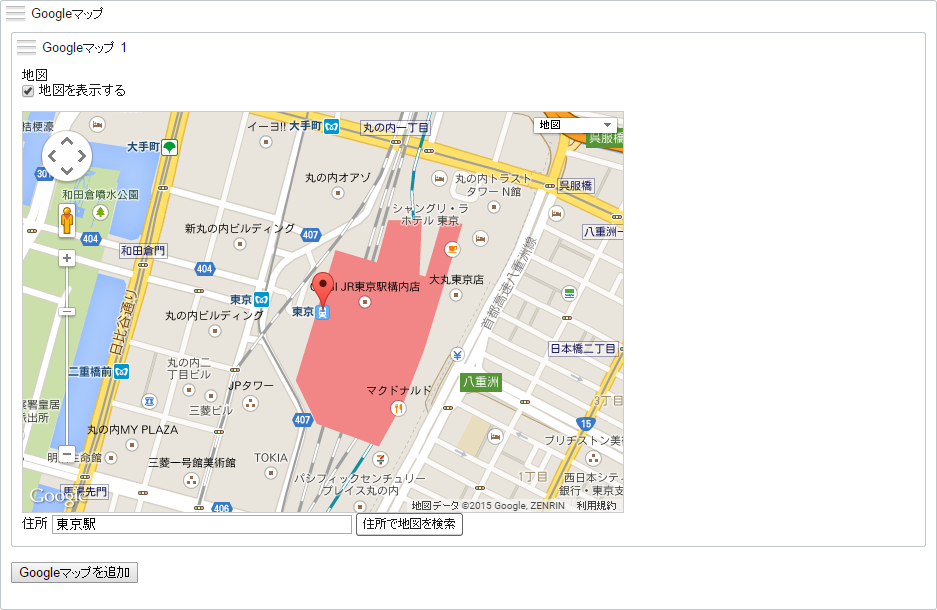Click the restaurant icon below マクドナルド
Screen dimensions: 937x610
pos(398,408)
